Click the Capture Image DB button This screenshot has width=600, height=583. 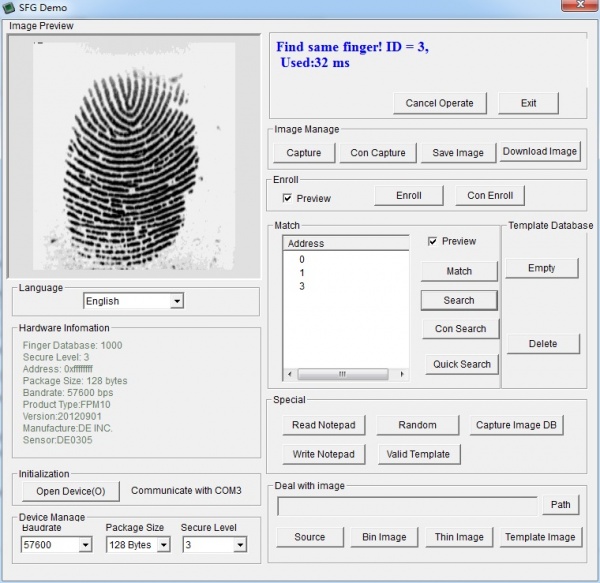pyautogui.click(x=516, y=425)
